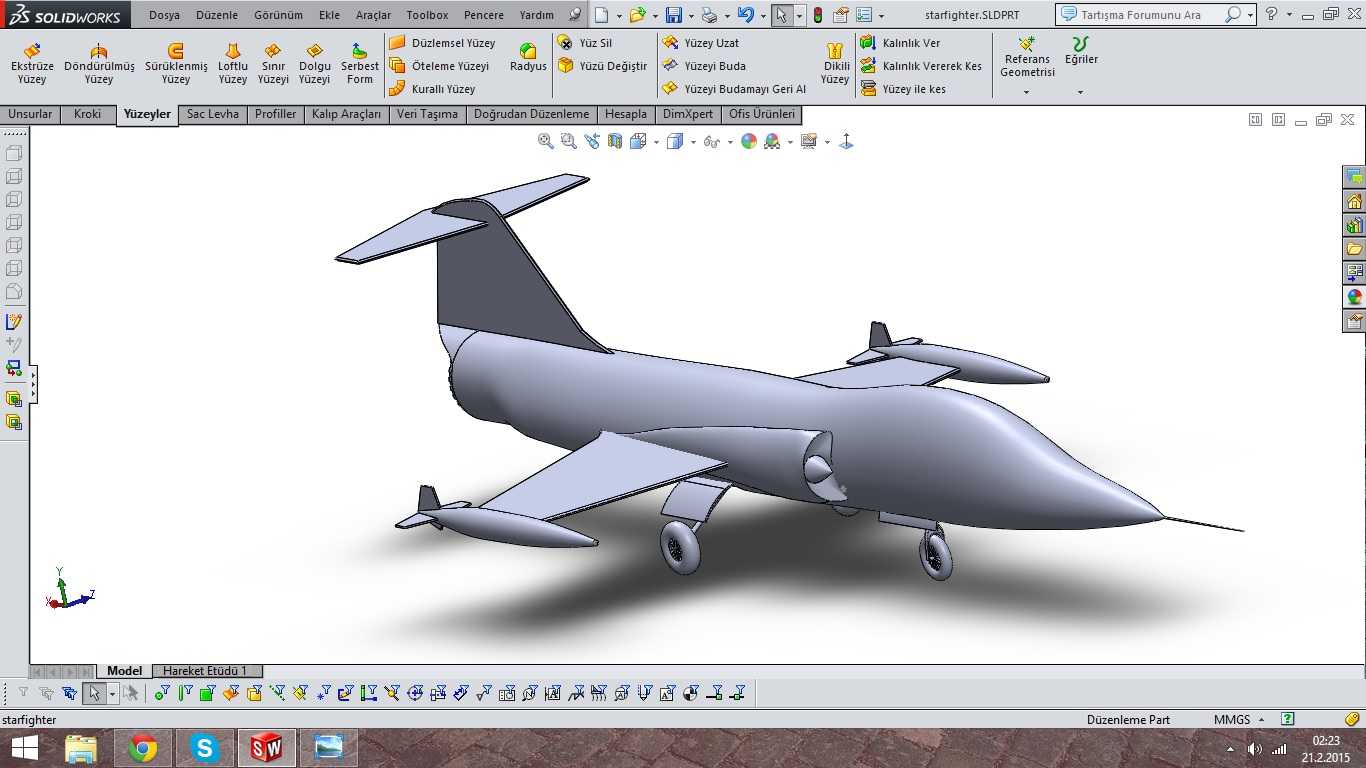The width and height of the screenshot is (1366, 768).
Task: Click the Undo arrow icon
Action: click(745, 15)
